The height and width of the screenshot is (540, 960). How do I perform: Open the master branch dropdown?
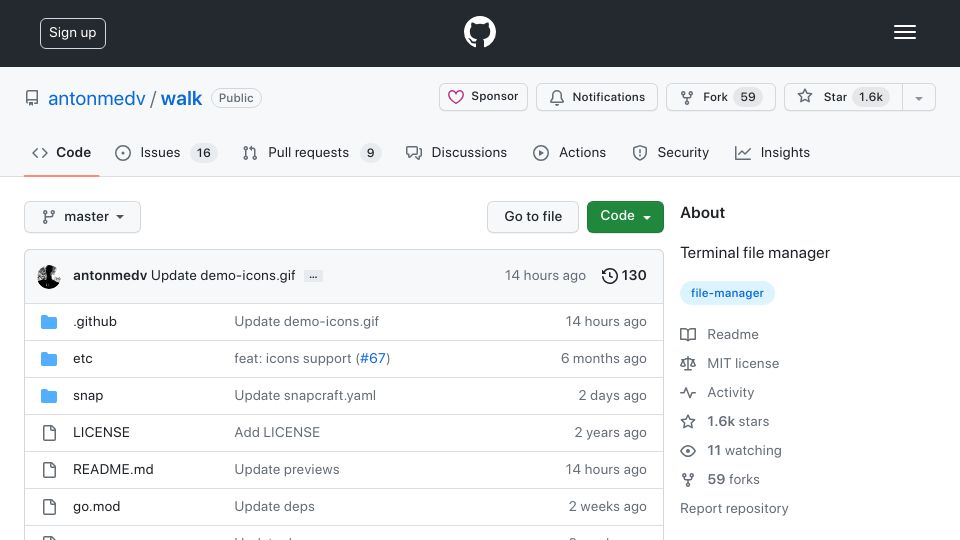pos(83,217)
